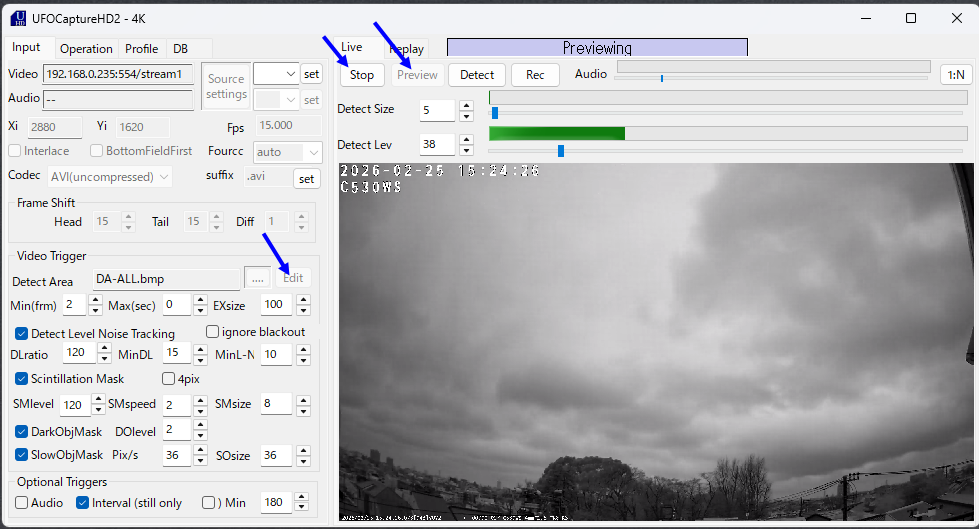
Task: Click the Detect Area browse (....) button
Action: [257, 279]
